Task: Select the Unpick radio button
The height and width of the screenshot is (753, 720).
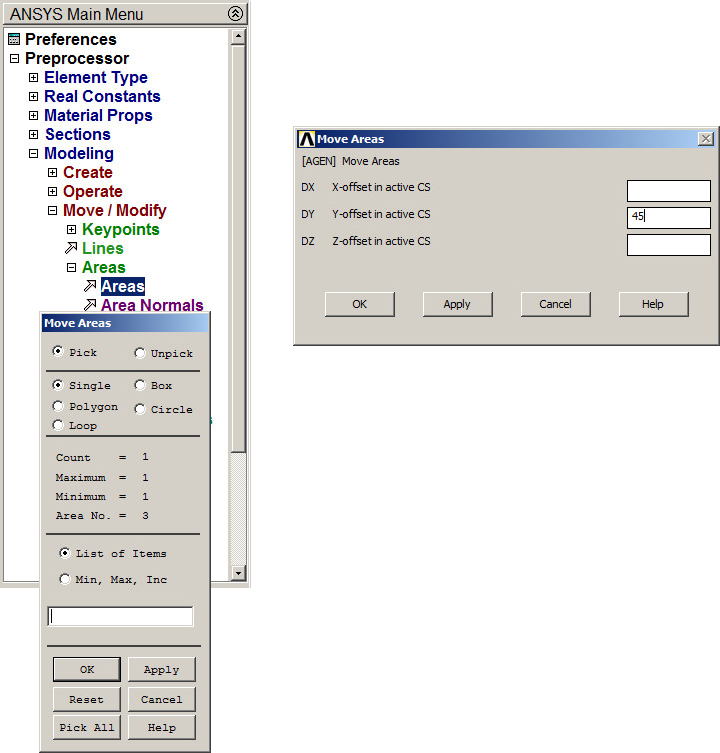Action: coord(140,353)
